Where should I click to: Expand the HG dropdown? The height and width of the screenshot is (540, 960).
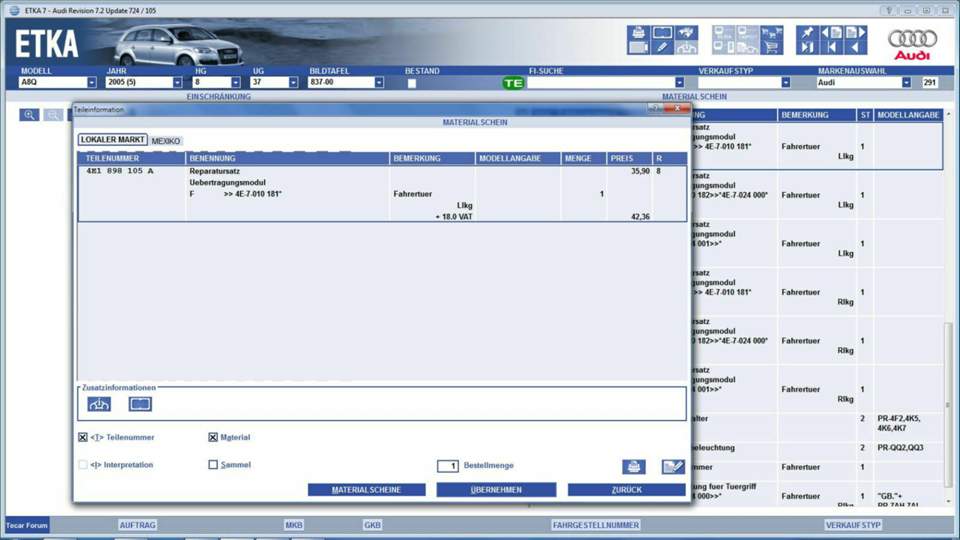(236, 82)
